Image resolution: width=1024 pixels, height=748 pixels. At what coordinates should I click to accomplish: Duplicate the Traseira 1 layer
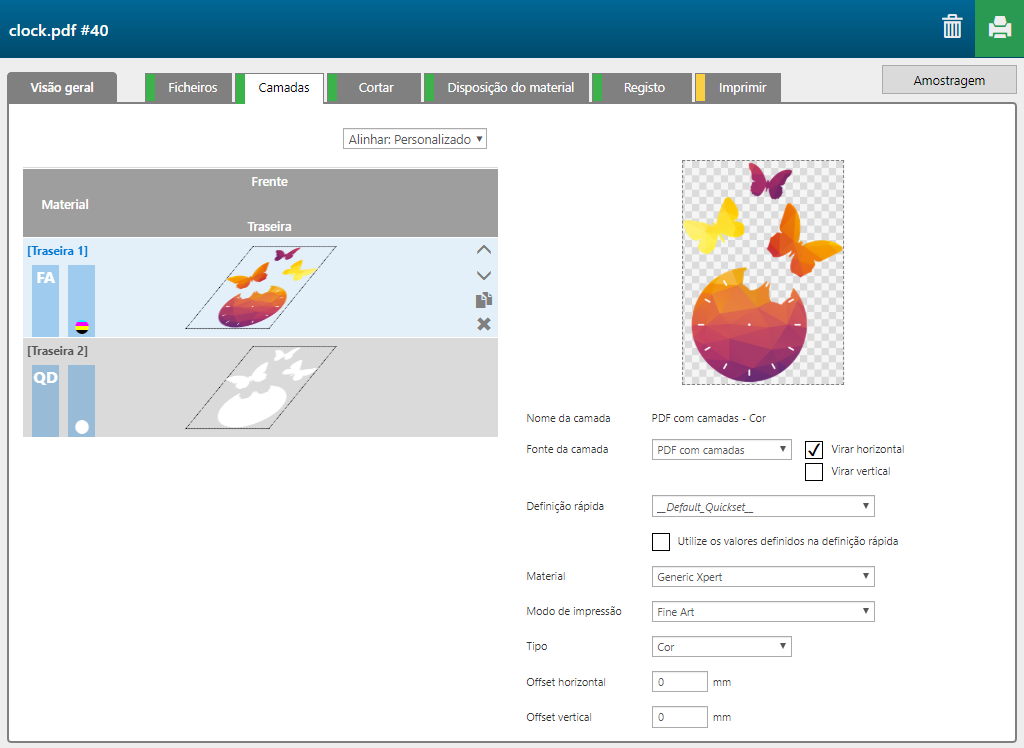coord(484,300)
